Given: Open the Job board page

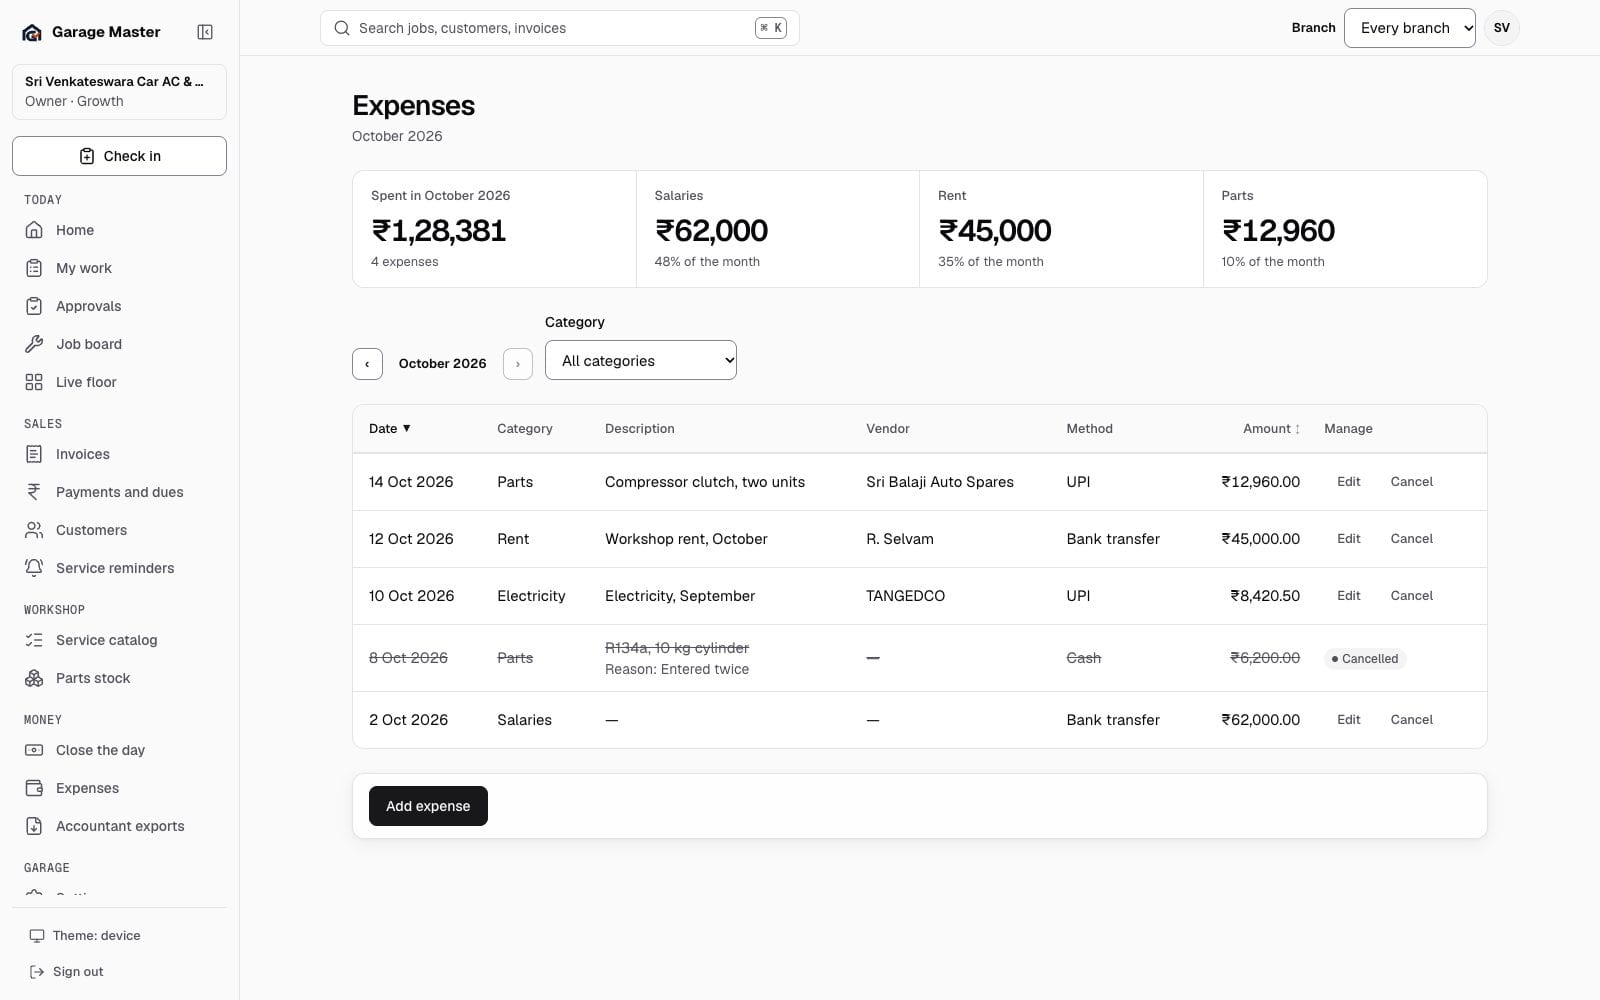Looking at the screenshot, I should pos(119,344).
